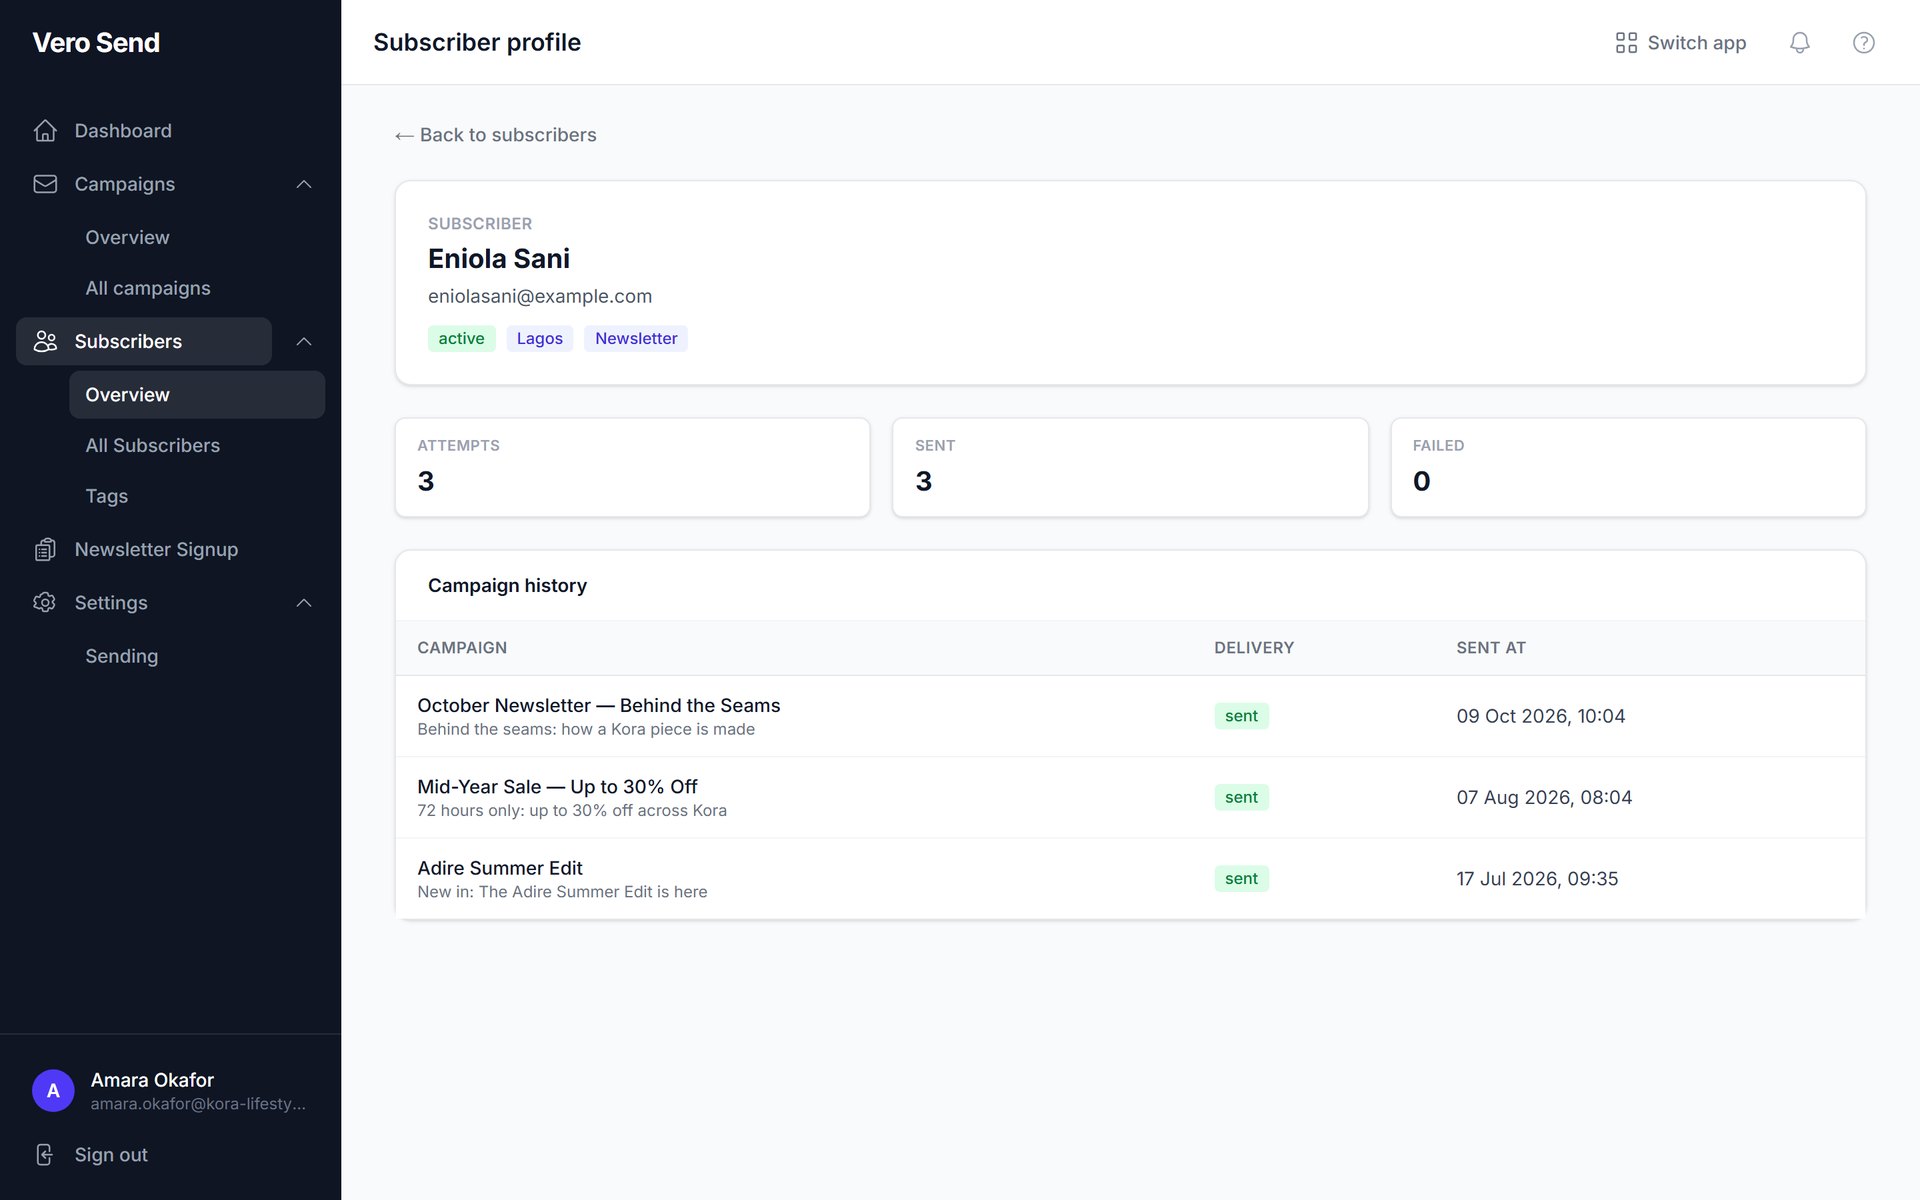
Task: Click the Settings gear icon
Action: [x=45, y=603]
